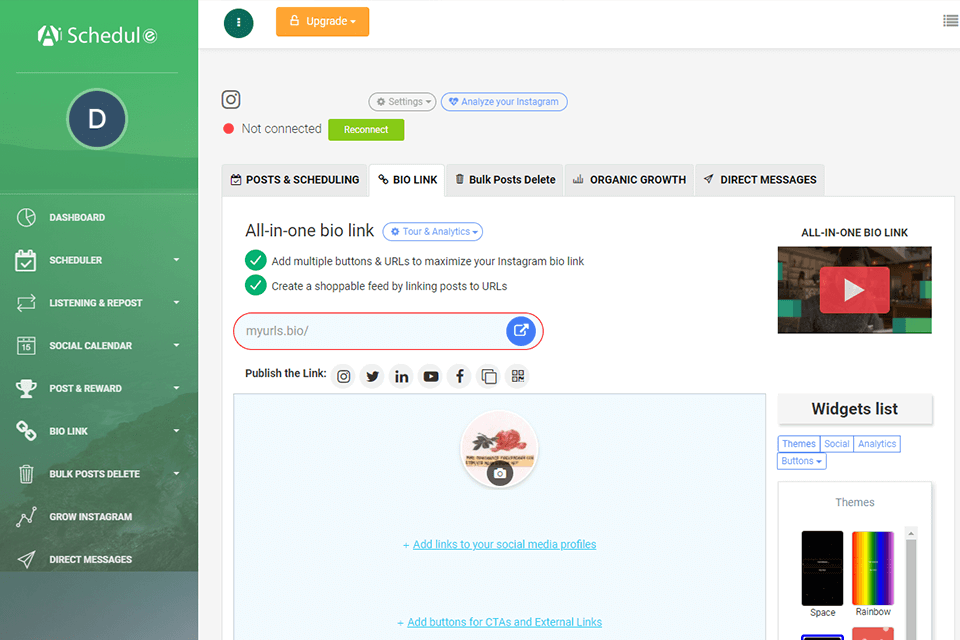Publish the link to Twitter
Screen dimensions: 960x640
(x=372, y=376)
